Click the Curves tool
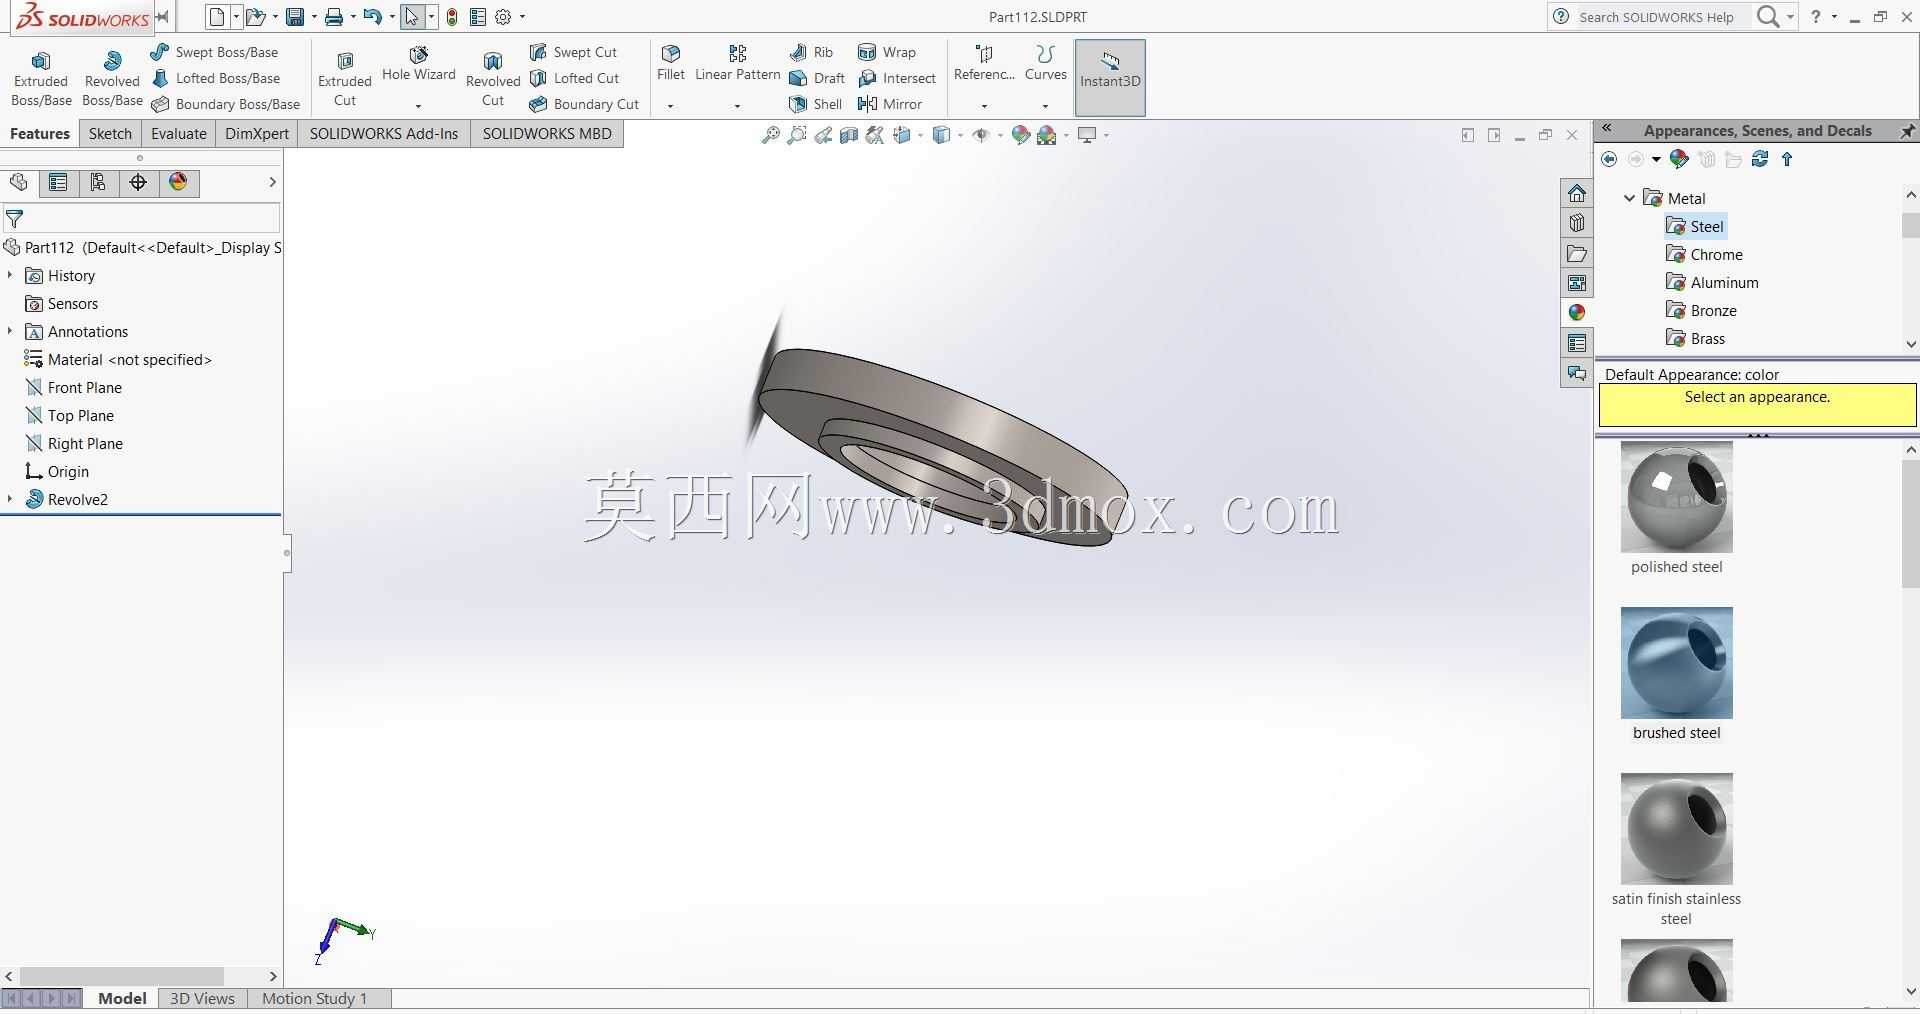The height and width of the screenshot is (1014, 1920). 1045,64
